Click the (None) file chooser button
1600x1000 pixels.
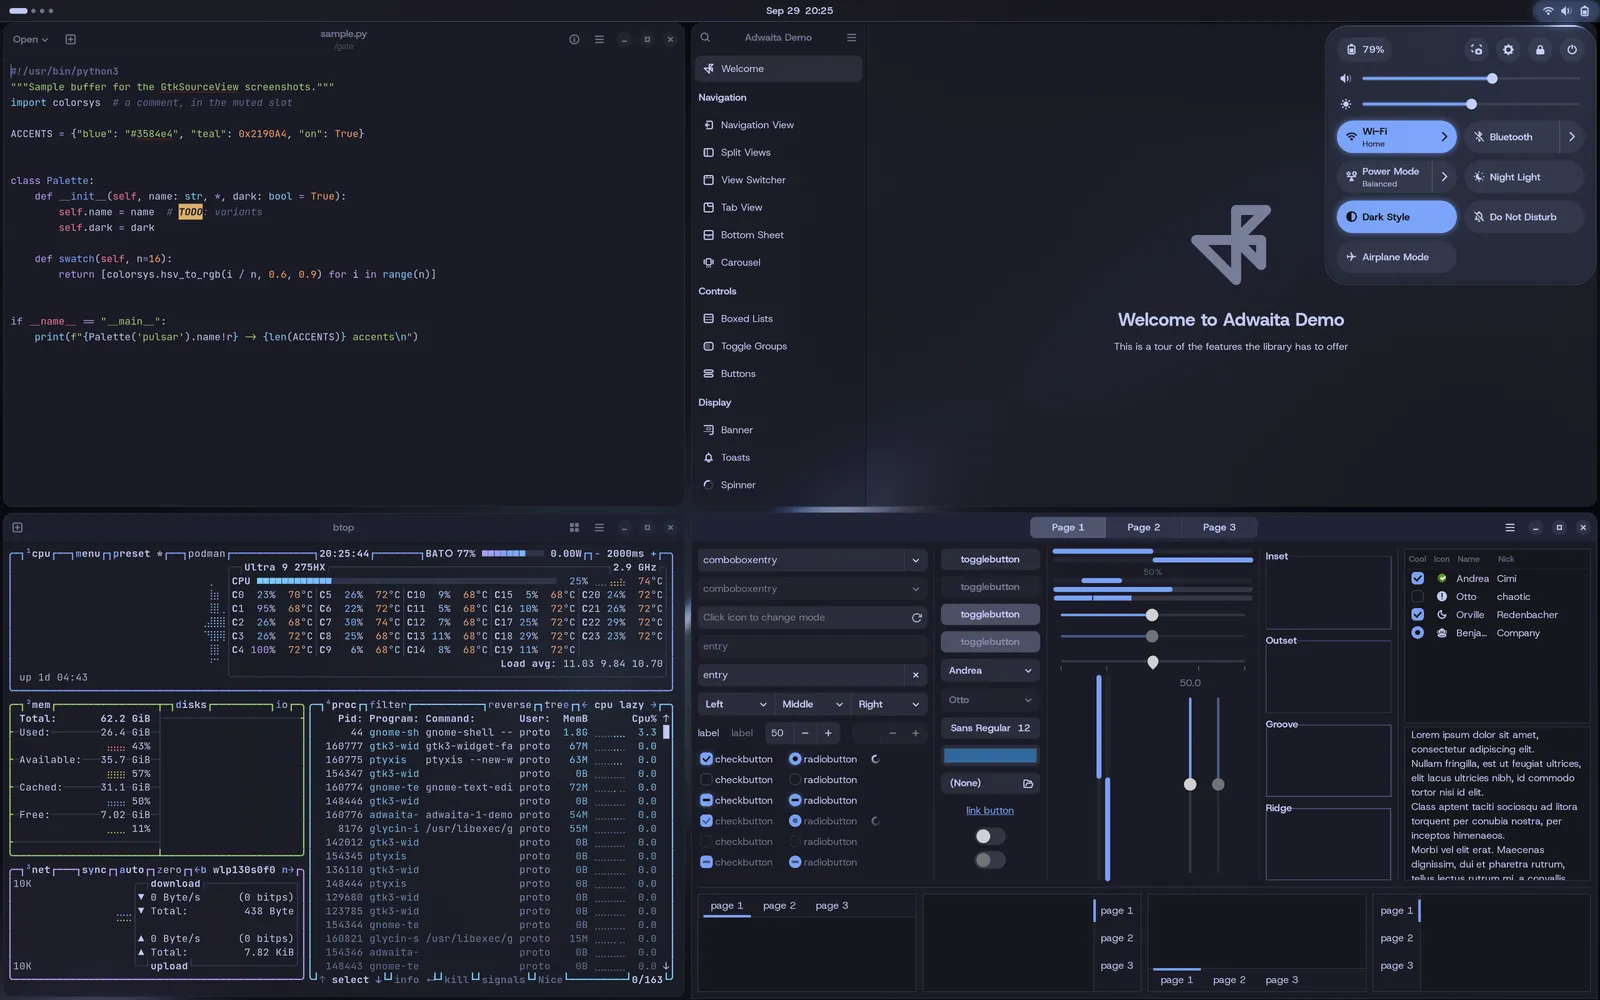pos(990,783)
